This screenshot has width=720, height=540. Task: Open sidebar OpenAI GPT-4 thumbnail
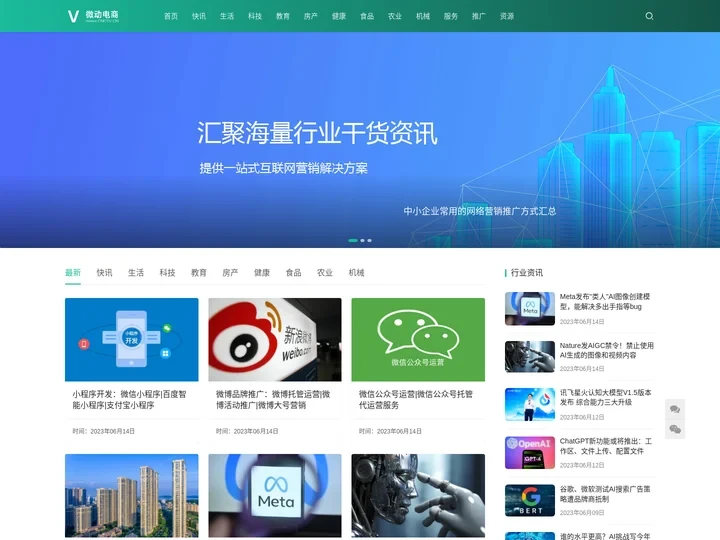pyautogui.click(x=530, y=453)
